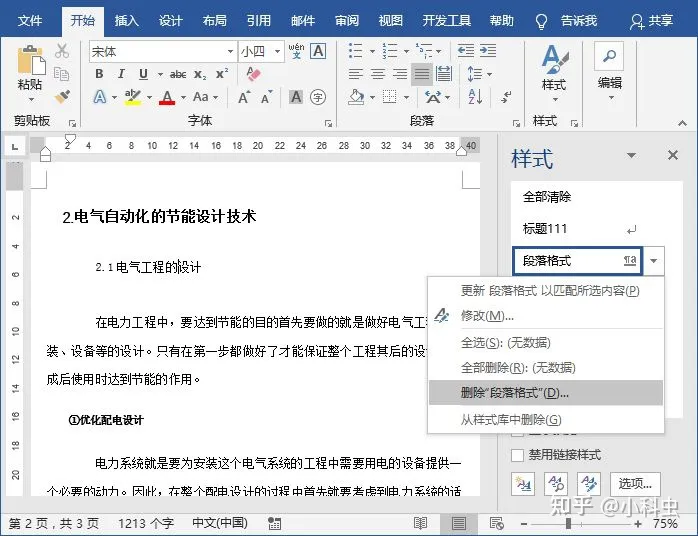Open Manage Styles icon
The height and width of the screenshot is (536, 698).
point(589,483)
